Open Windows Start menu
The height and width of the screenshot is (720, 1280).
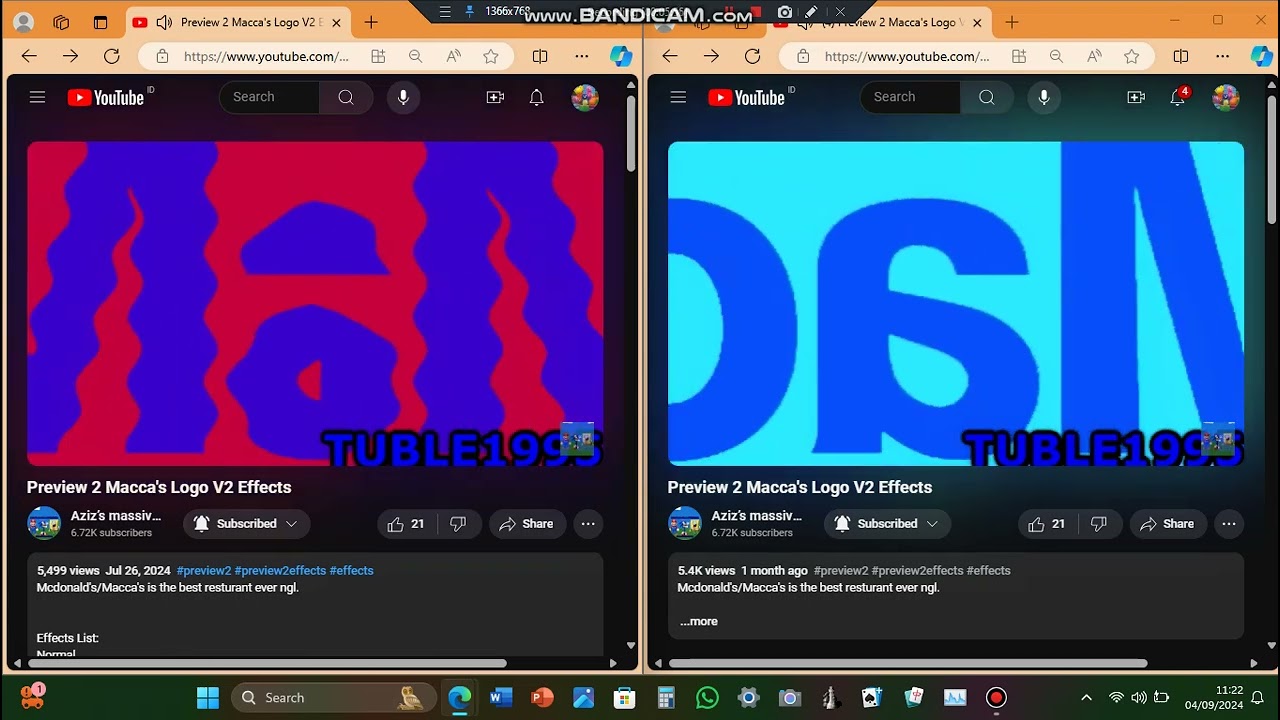tap(208, 698)
